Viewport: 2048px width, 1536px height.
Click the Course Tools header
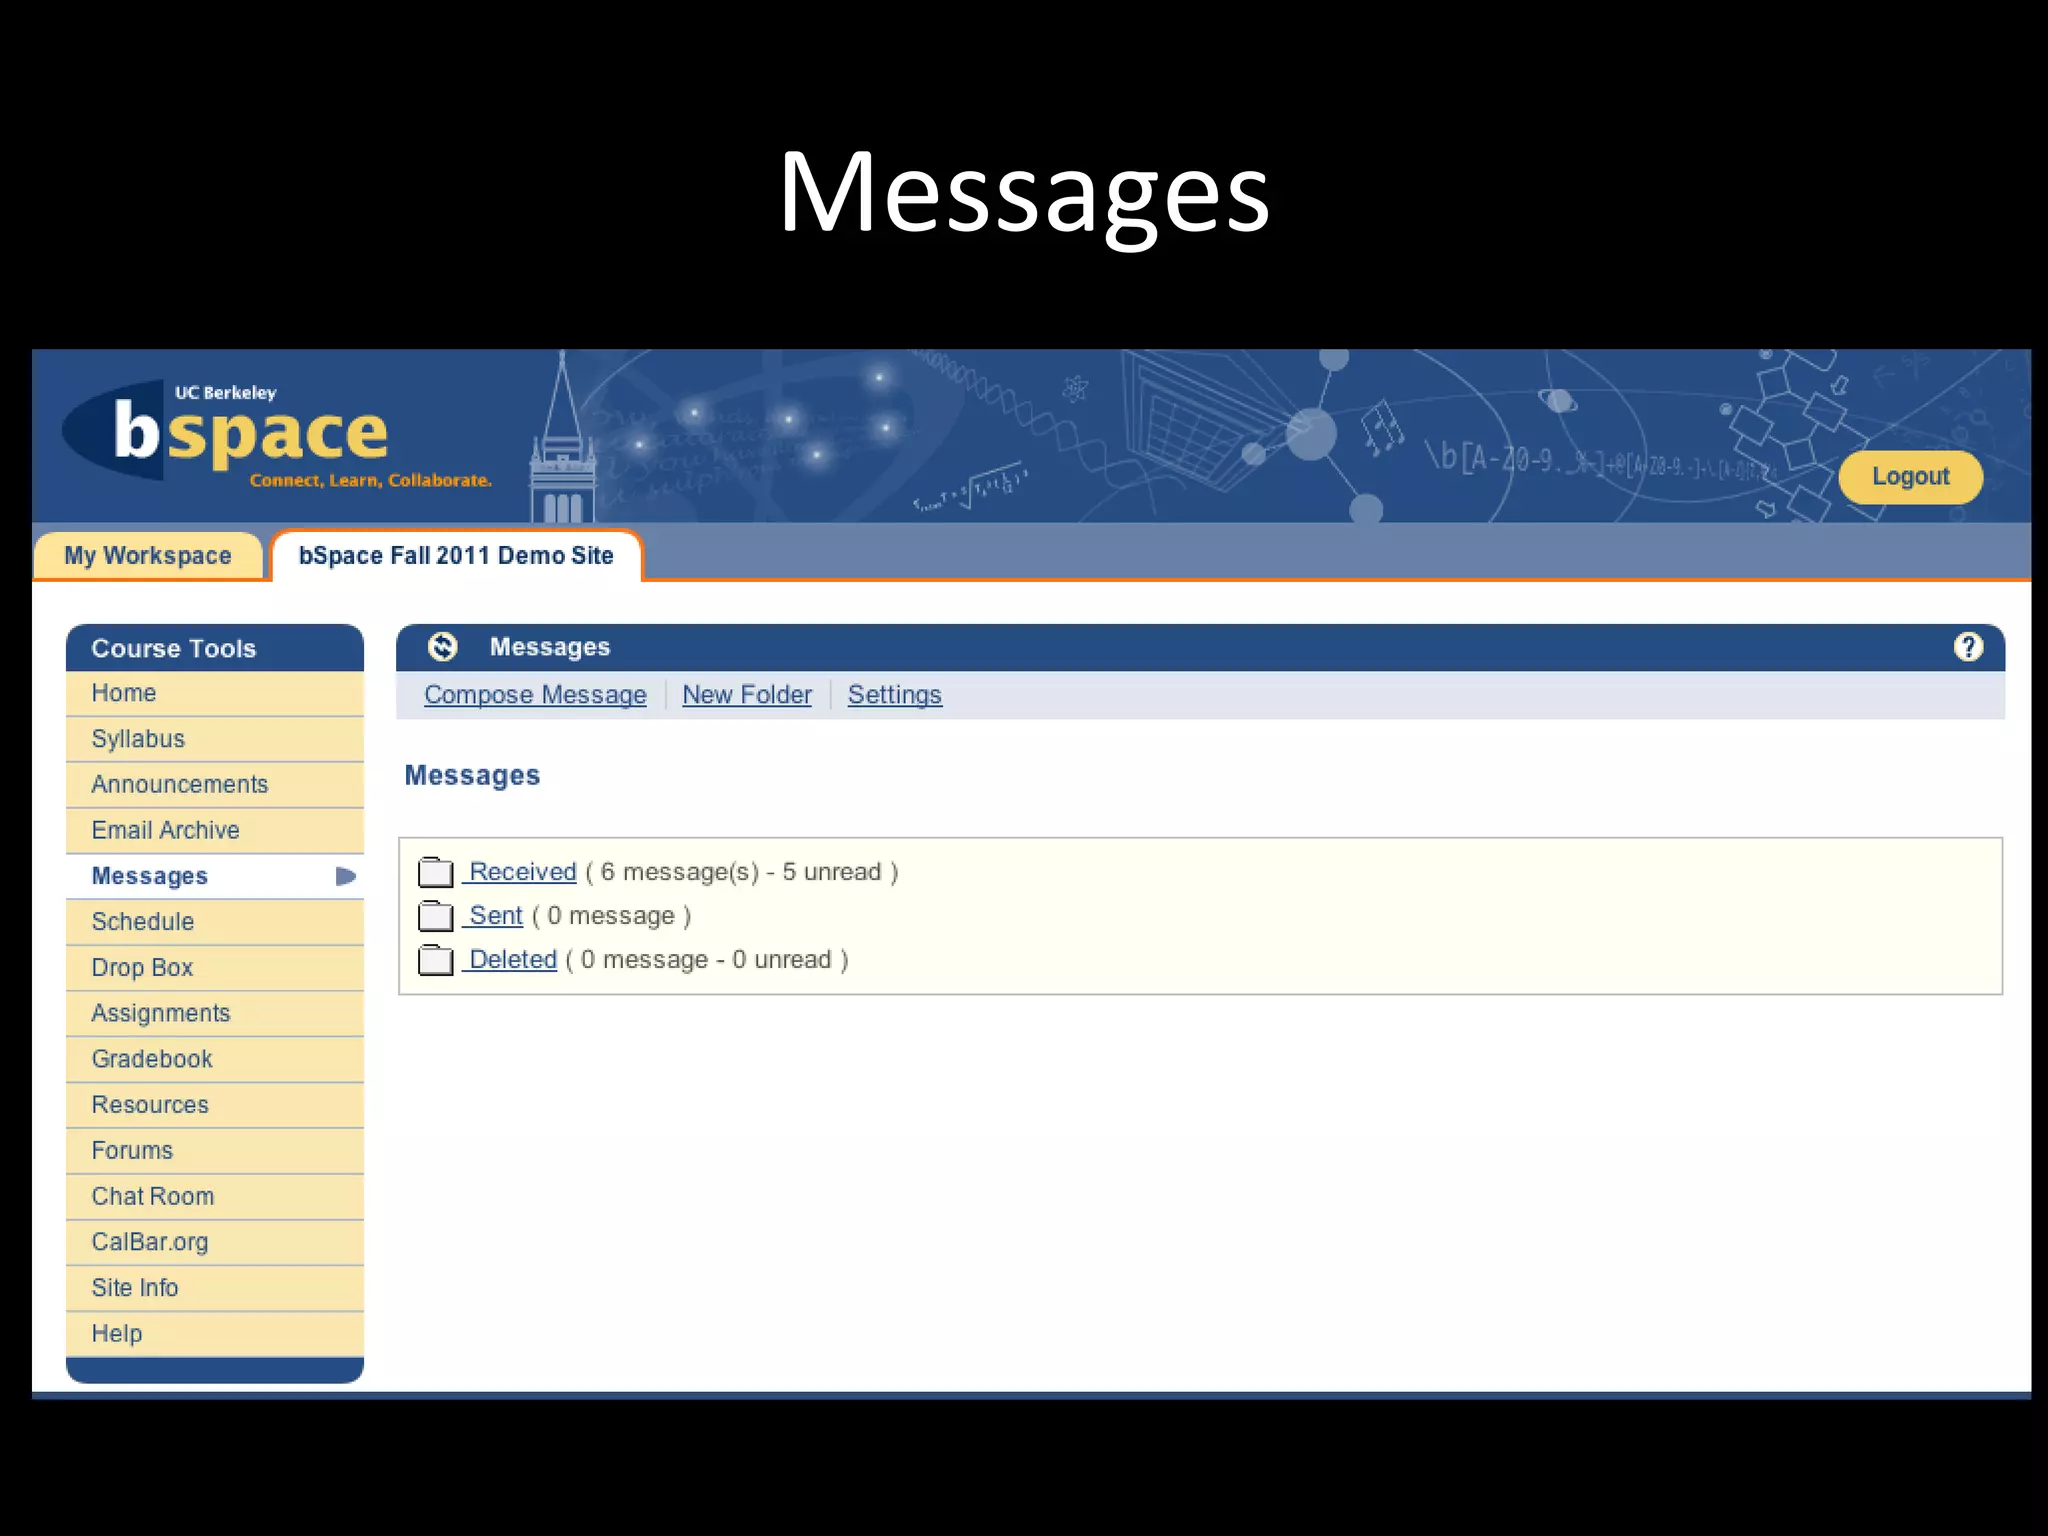pyautogui.click(x=215, y=648)
